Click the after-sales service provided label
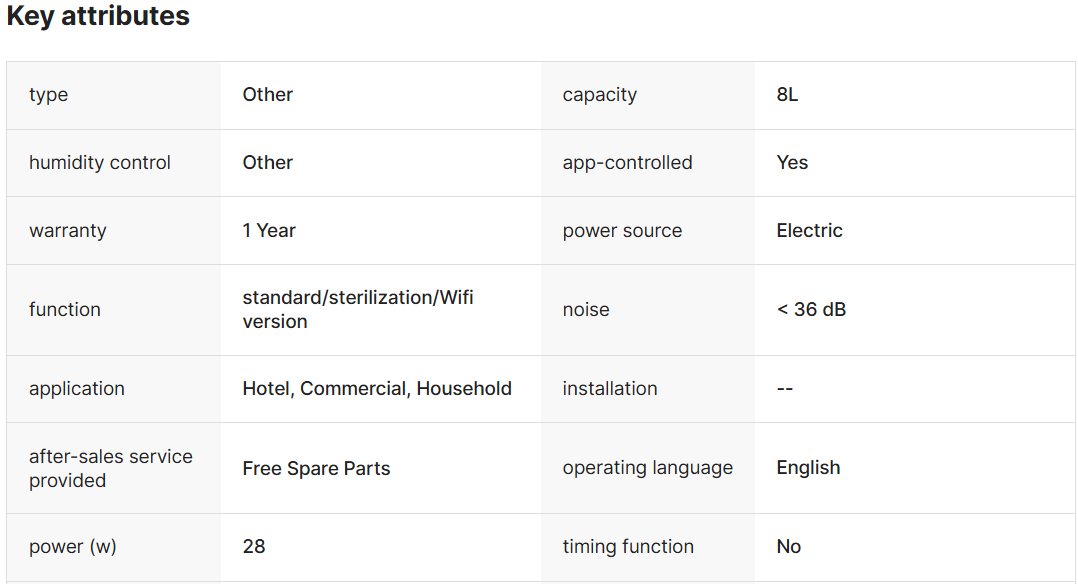 click(111, 468)
